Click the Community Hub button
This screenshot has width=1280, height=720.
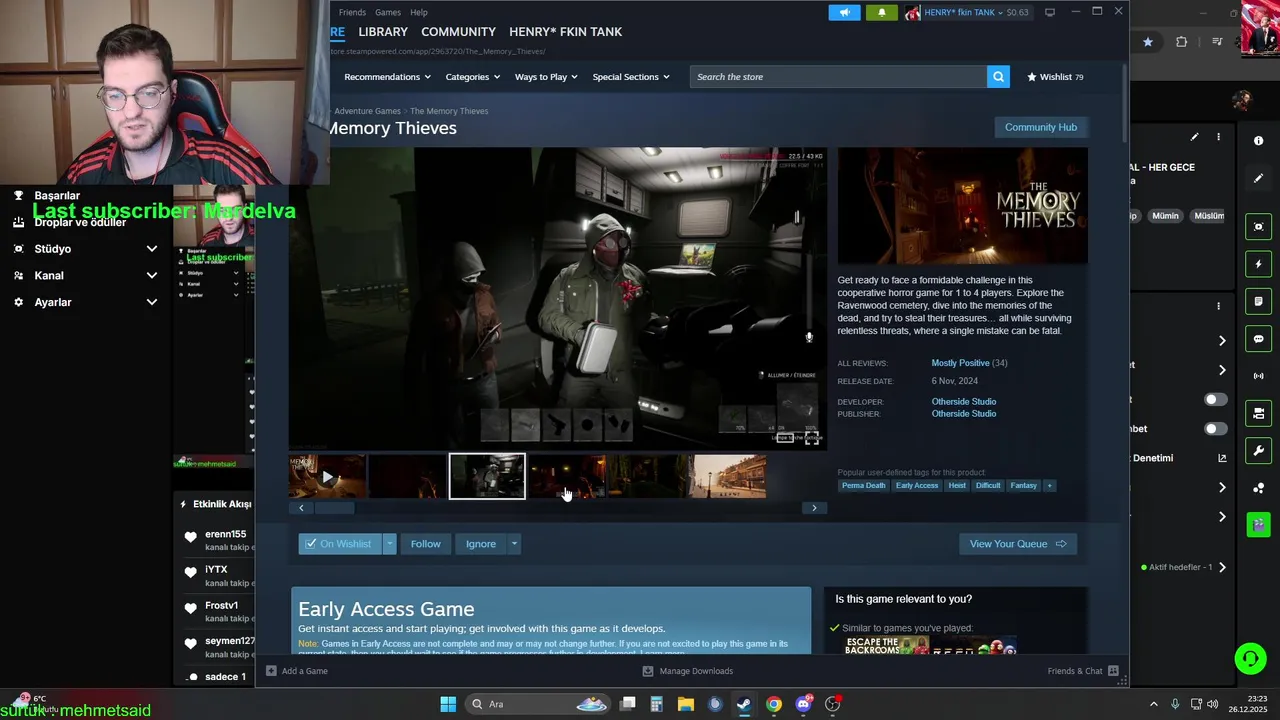click(x=1041, y=127)
